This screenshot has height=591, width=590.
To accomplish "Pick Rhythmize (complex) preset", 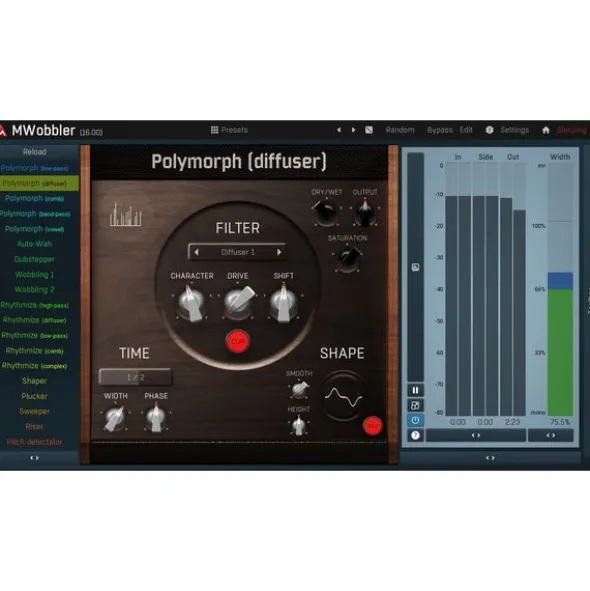I will (x=34, y=366).
